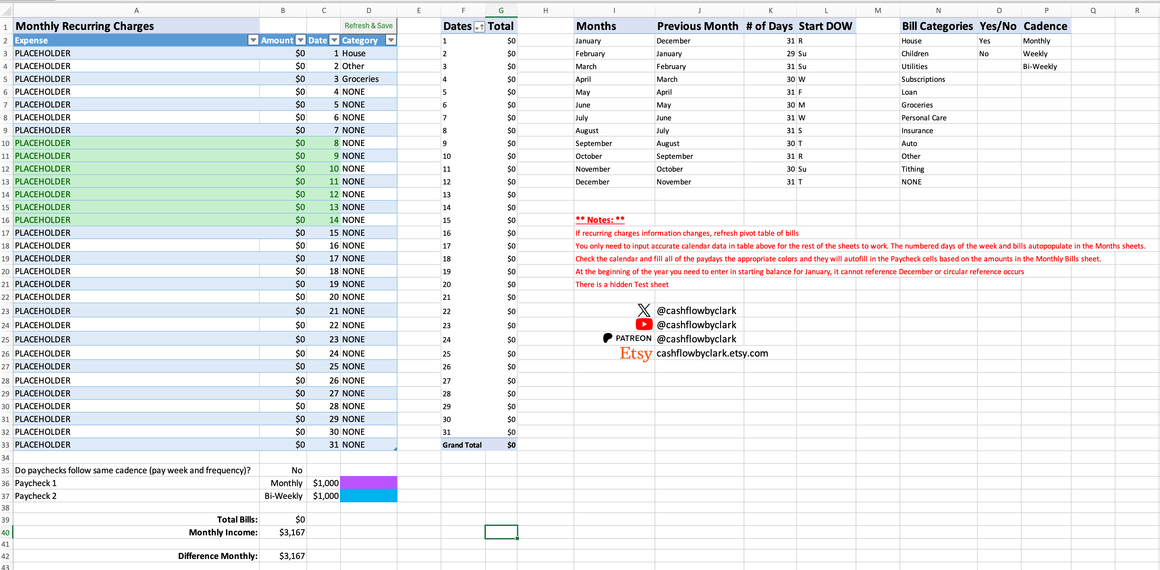The height and width of the screenshot is (570, 1160).
Task: Select the 'Weekly' cell under Cadence header
Action: tap(1045, 54)
